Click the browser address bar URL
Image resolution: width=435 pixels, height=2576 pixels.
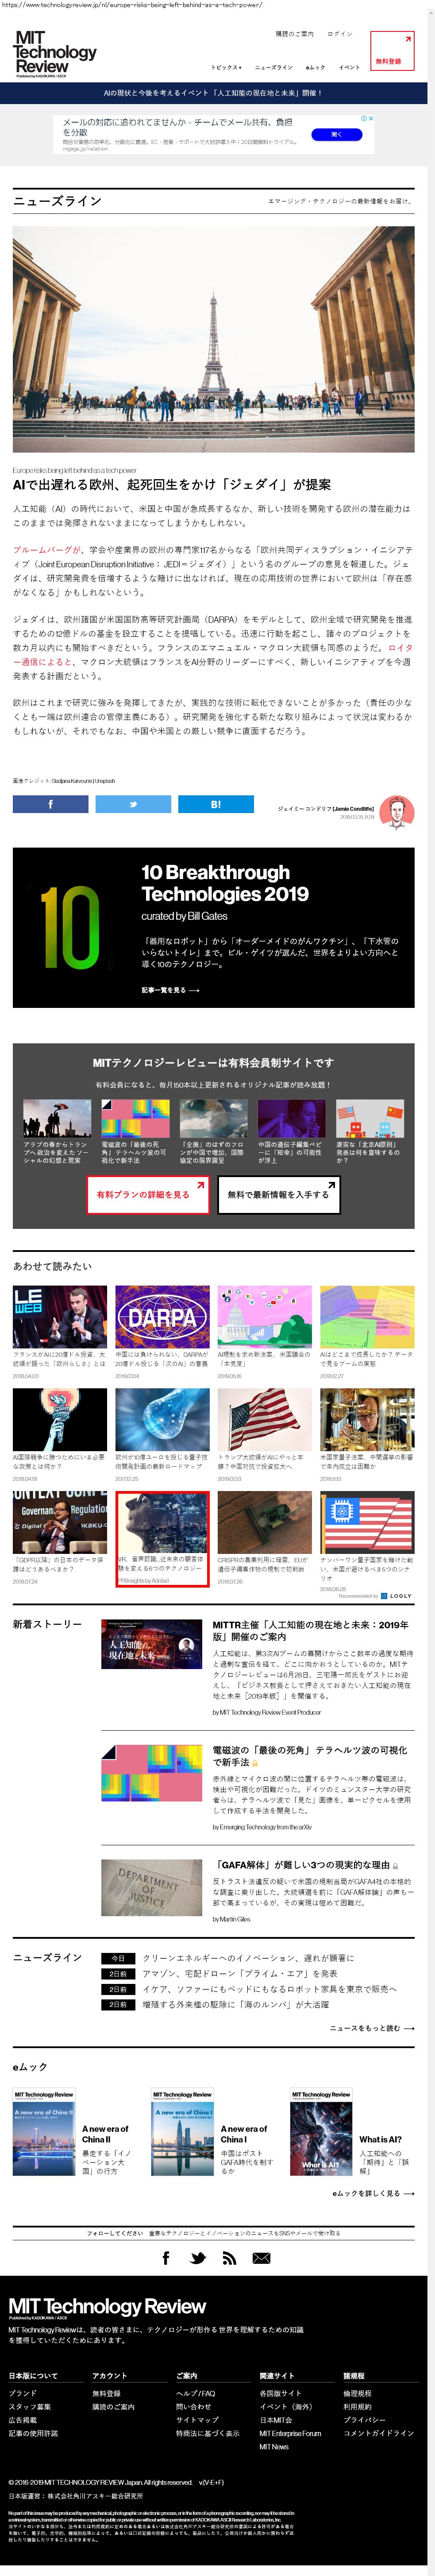coord(131,5)
